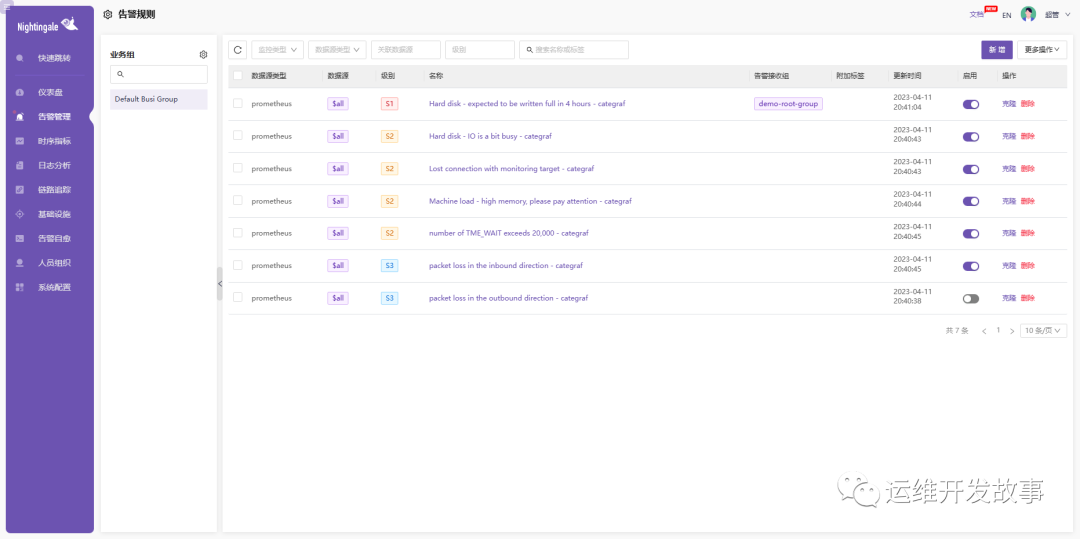
Task: Click the rule name and tag search field
Action: tap(578, 49)
